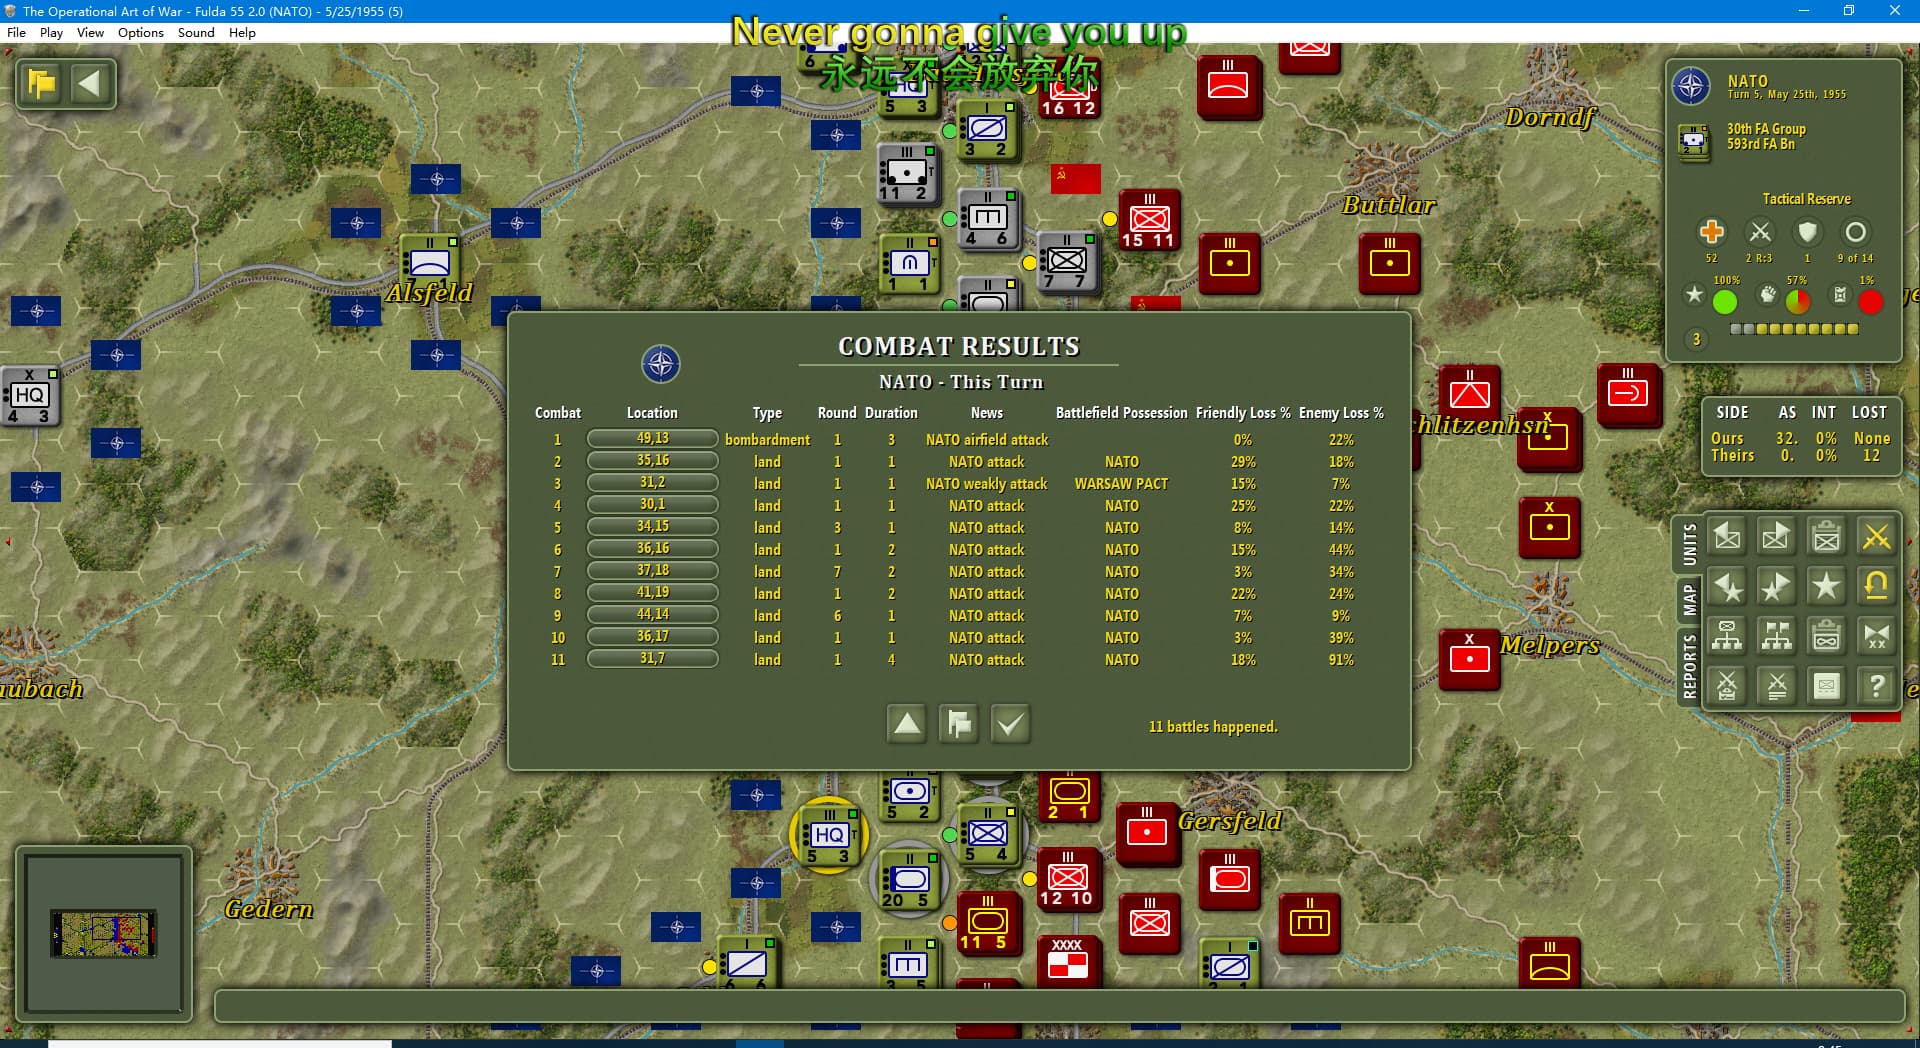Click location button 35,16 for combat 2
Image resolution: width=1920 pixels, height=1048 pixels.
652,460
